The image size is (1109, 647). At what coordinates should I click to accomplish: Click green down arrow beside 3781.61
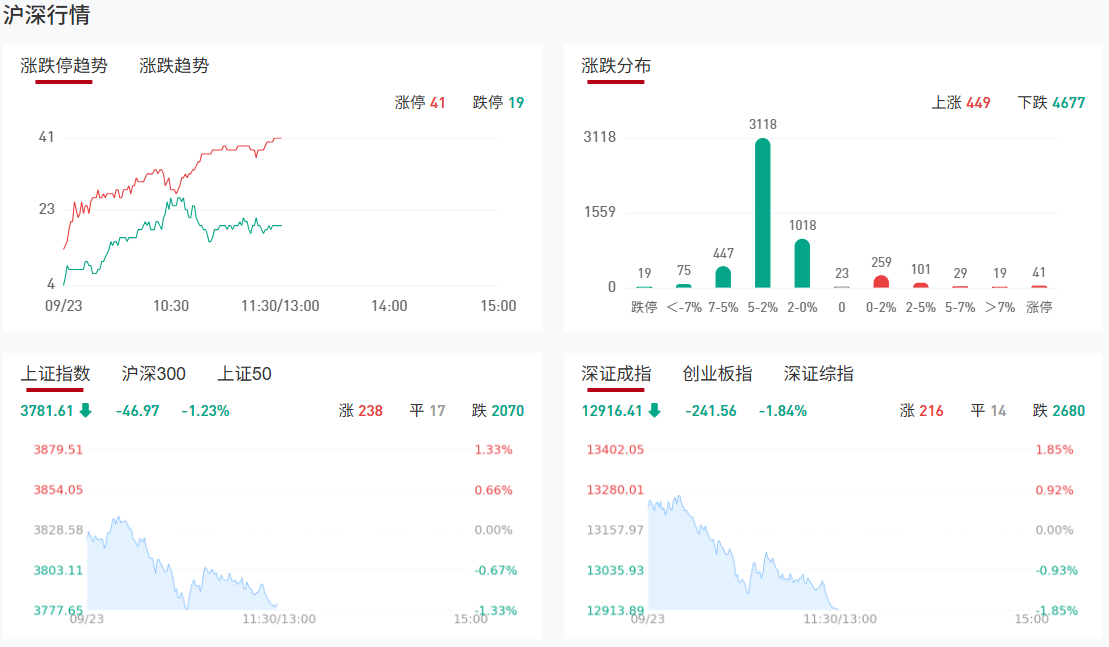click(86, 410)
